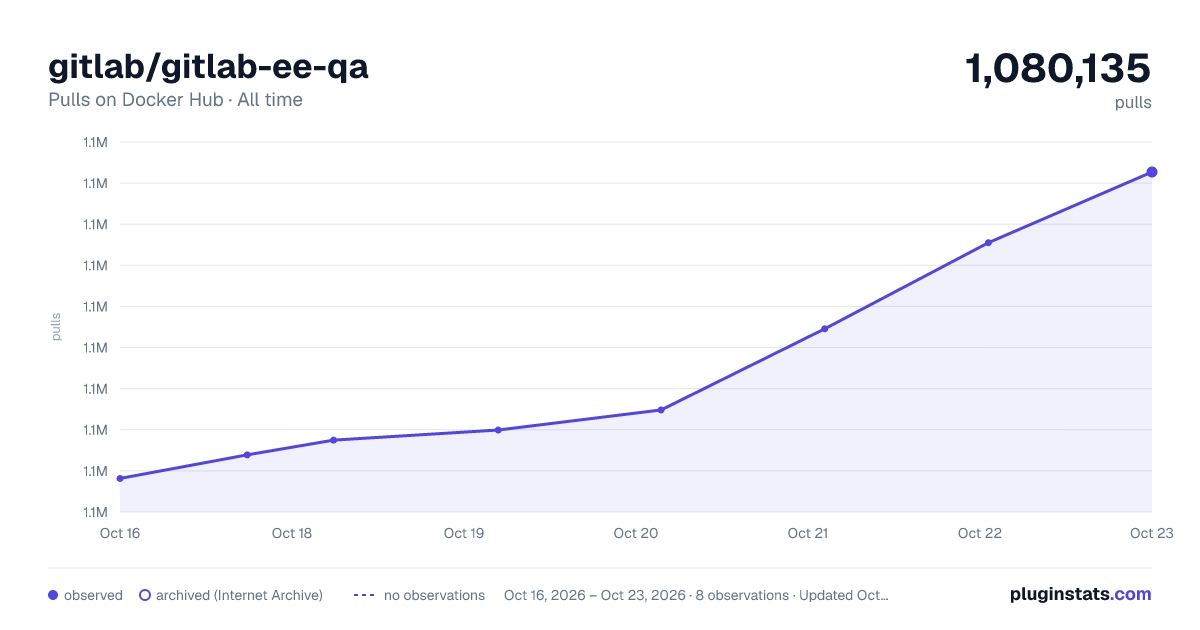Screen dimensions: 1200x630
Task: Click the 'Pulls on Docker Hub · All time' subtitle
Action: pyautogui.click(x=175, y=100)
